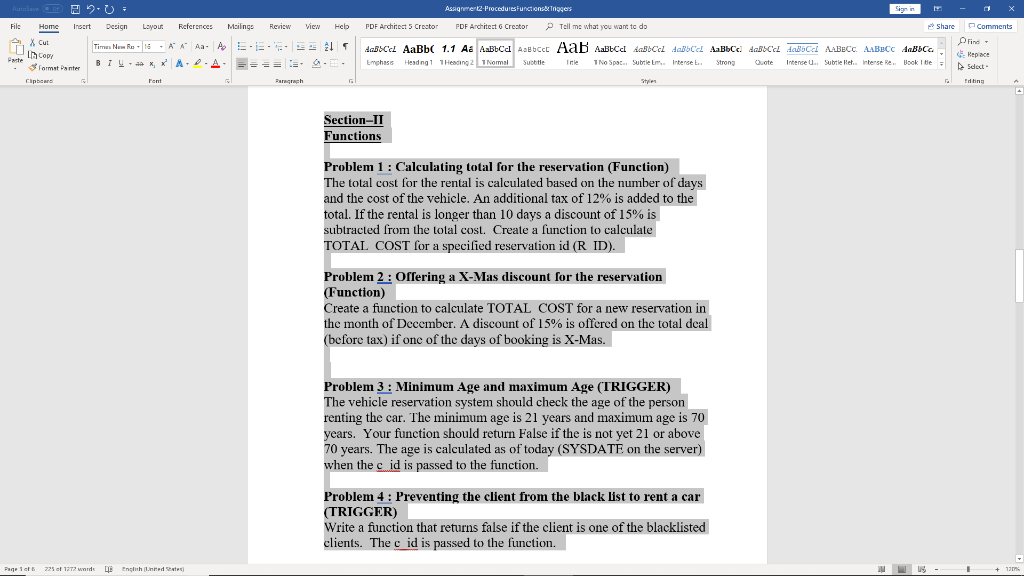Image resolution: width=1024 pixels, height=576 pixels.
Task: Apply strikethrough formatting
Action: pos(139,63)
